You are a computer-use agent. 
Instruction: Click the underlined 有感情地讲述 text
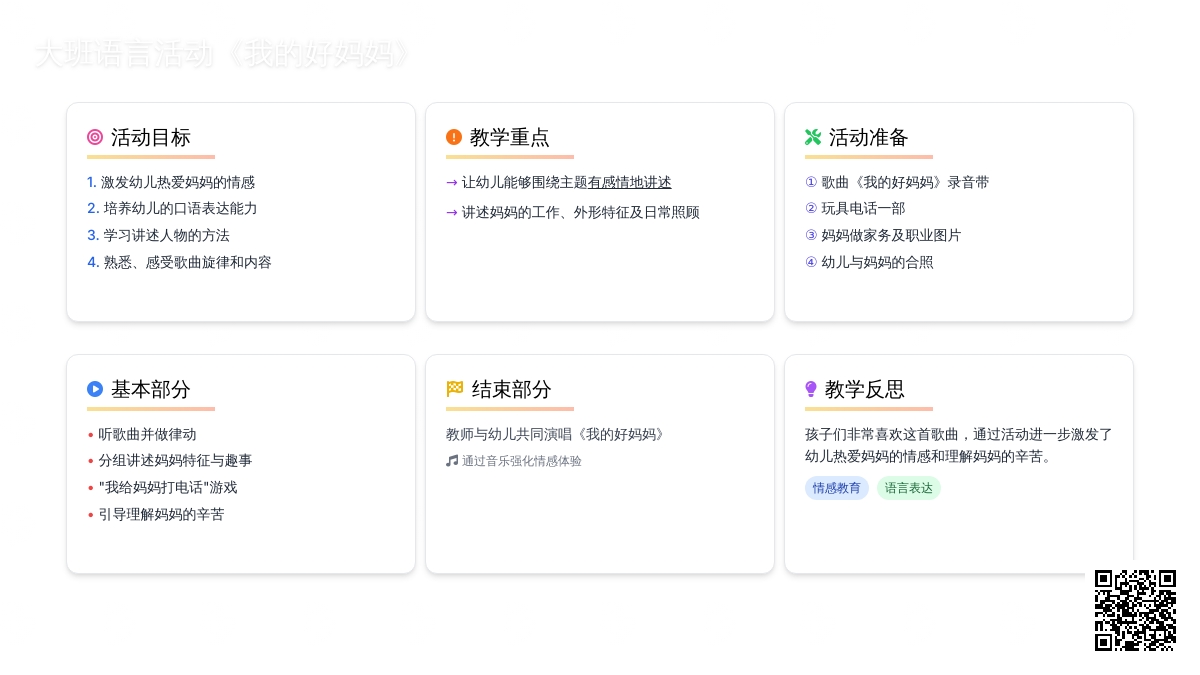[x=630, y=182]
